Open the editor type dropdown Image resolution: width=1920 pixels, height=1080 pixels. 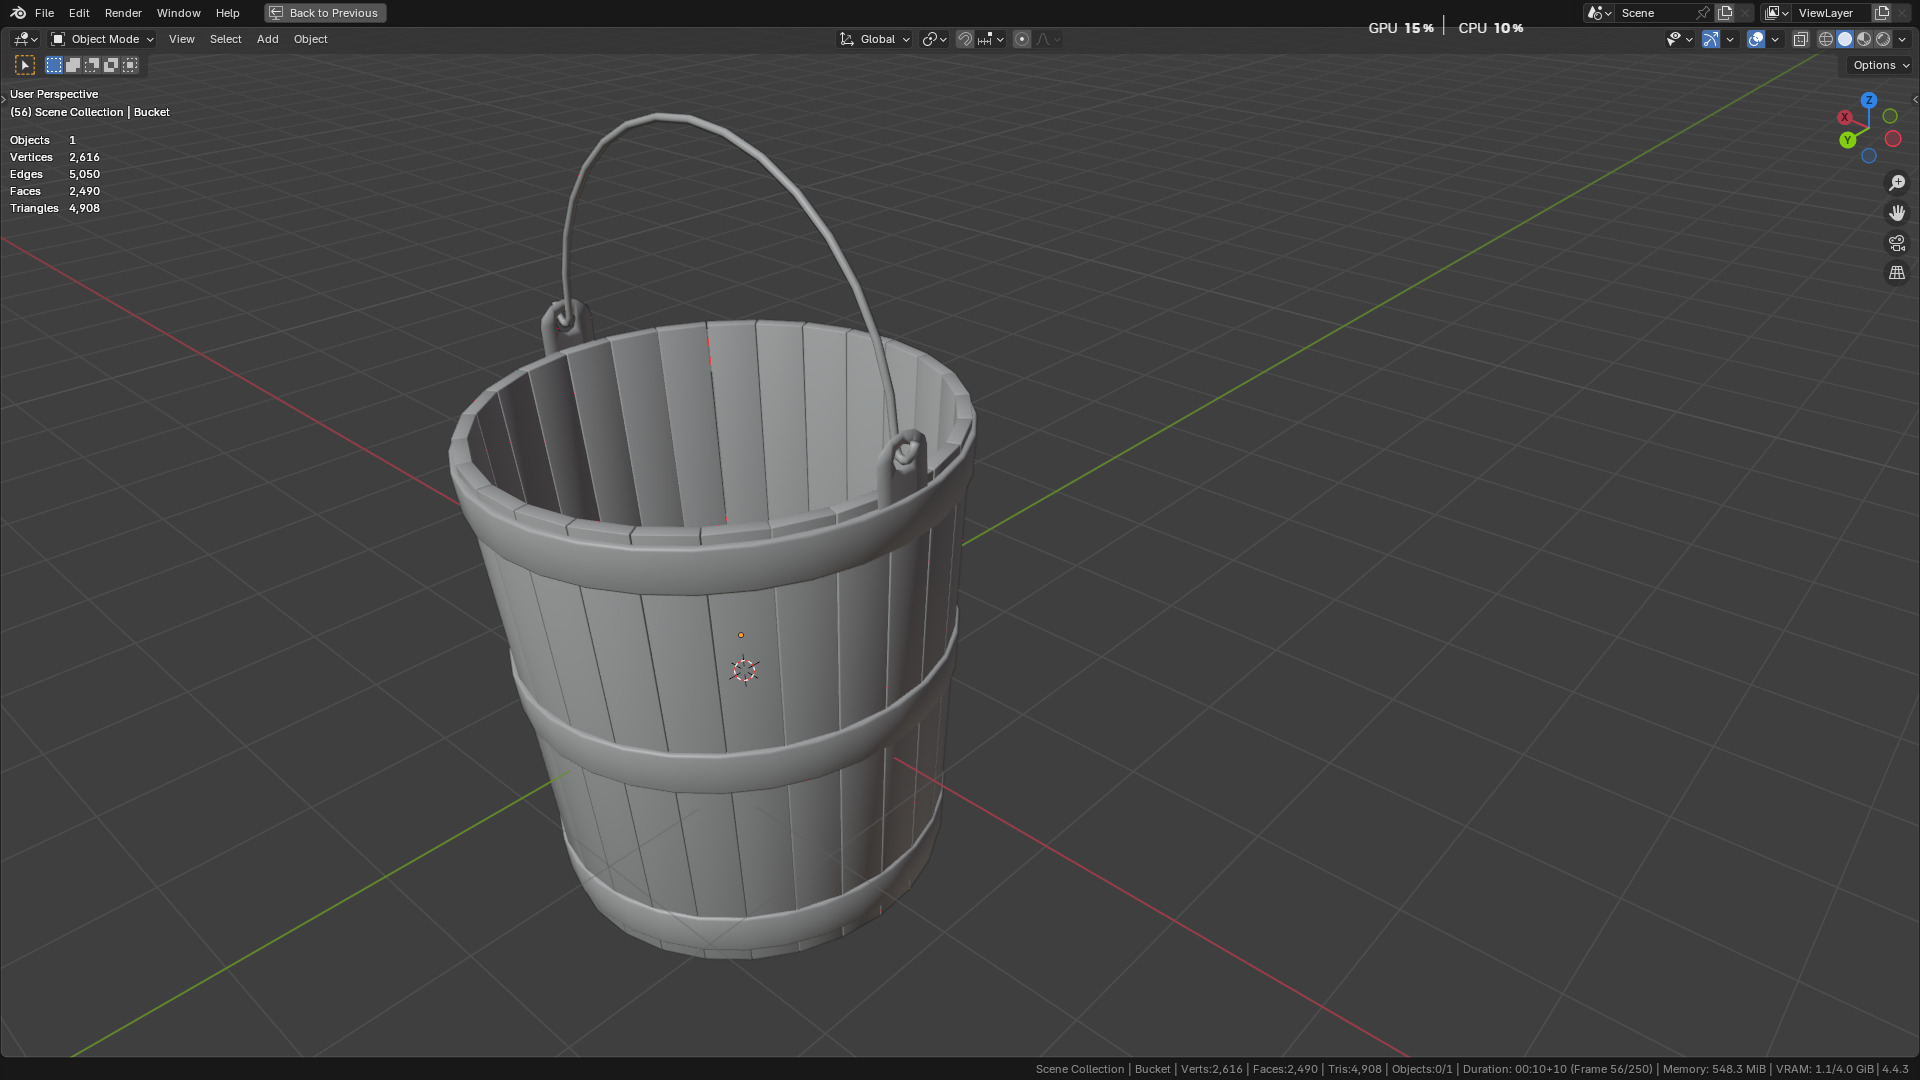25,39
